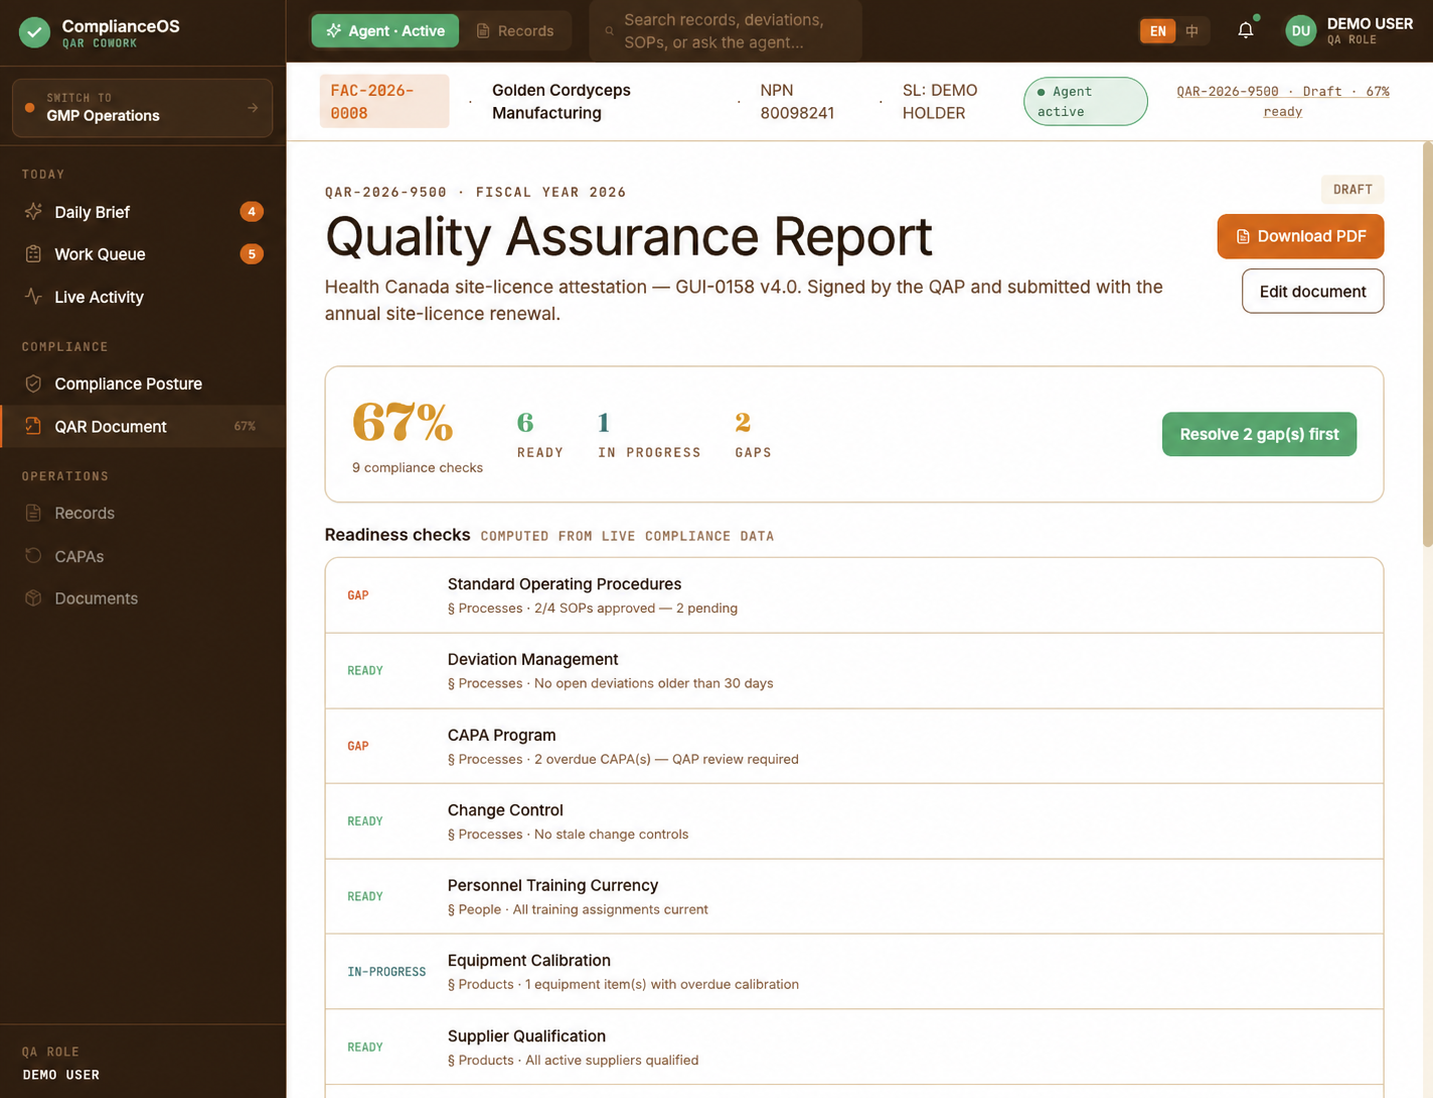The image size is (1433, 1098).
Task: Open Daily Brief in sidebar
Action: tap(143, 211)
